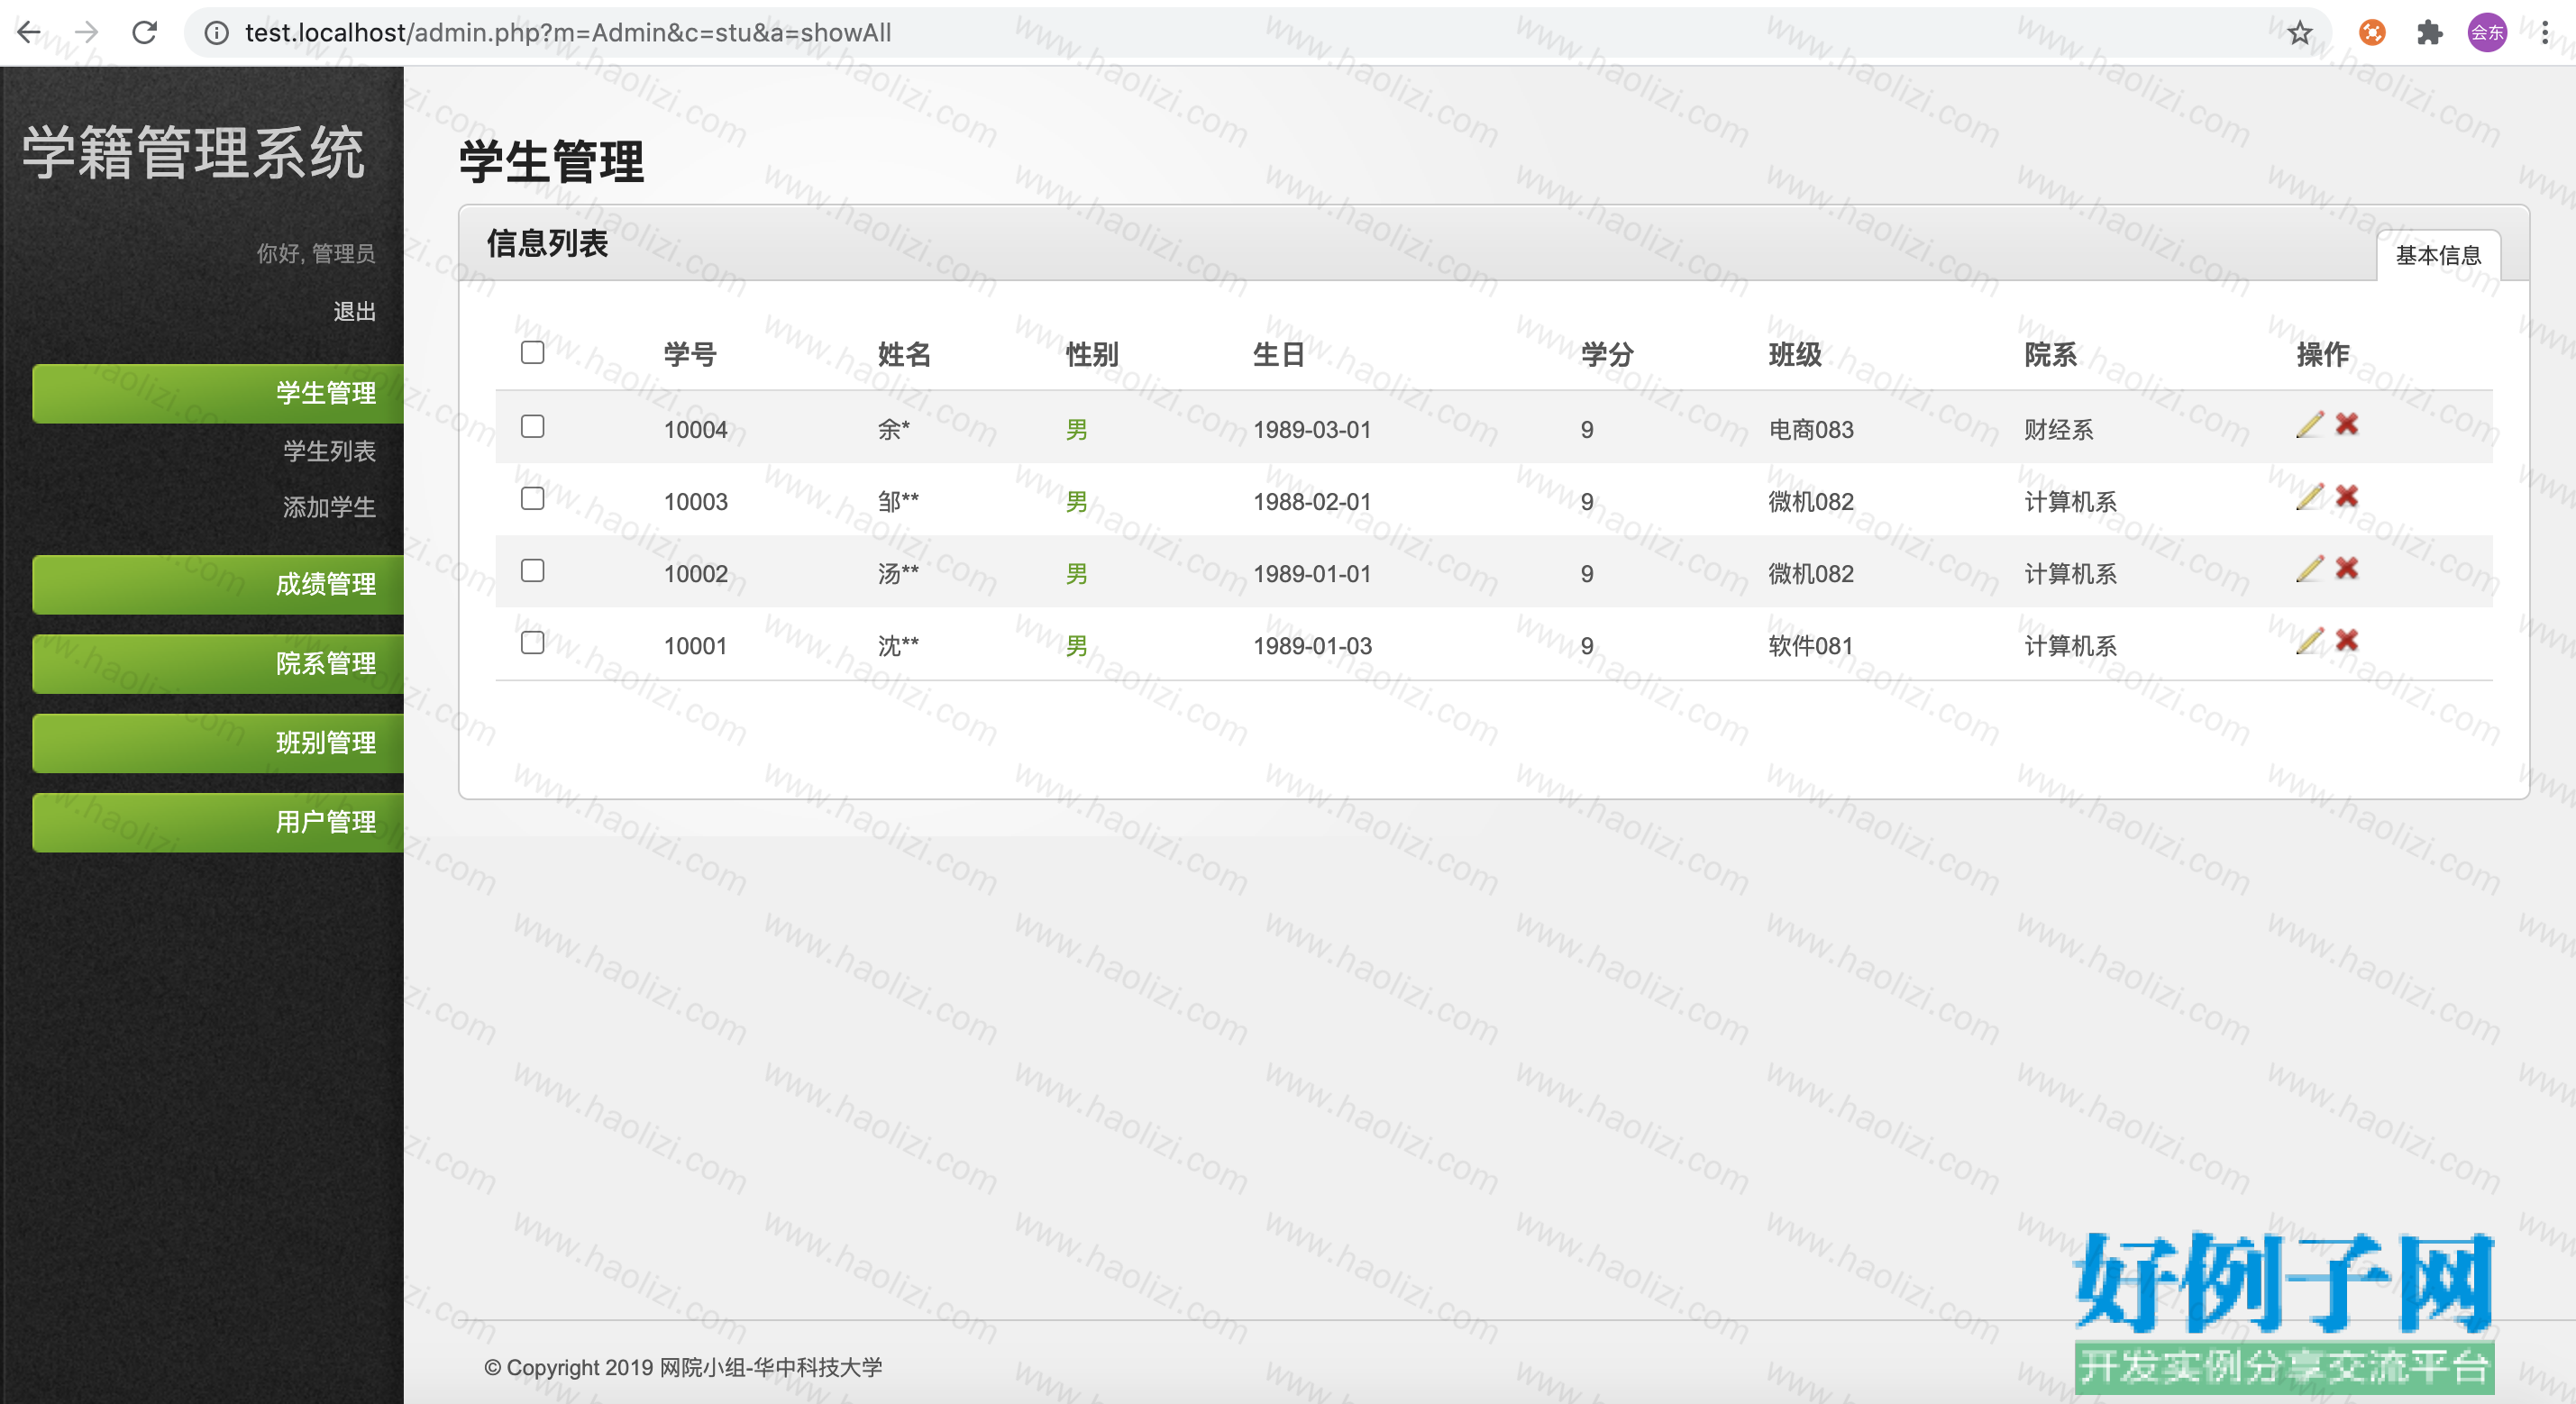Click the browser forward arrow
Viewport: 2576px width, 1404px height.
point(86,32)
